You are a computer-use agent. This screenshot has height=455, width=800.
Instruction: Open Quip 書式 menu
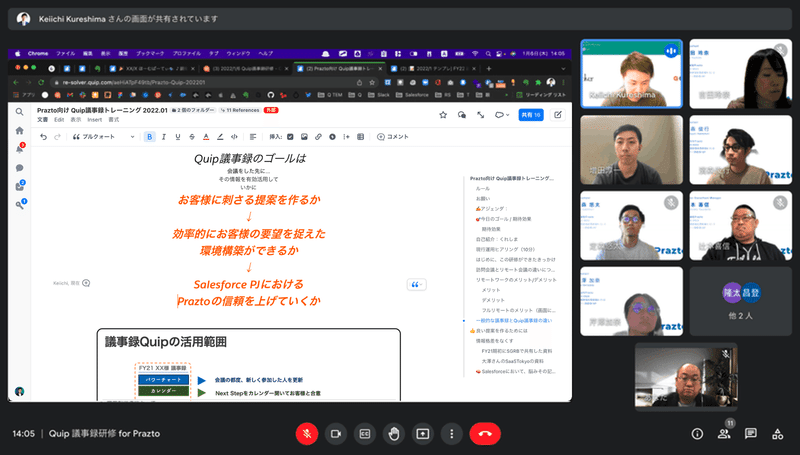point(113,120)
